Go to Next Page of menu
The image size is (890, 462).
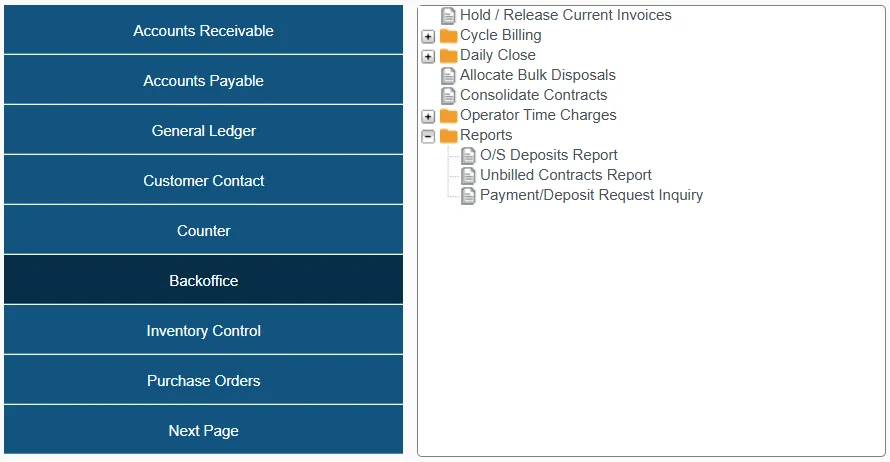point(203,430)
